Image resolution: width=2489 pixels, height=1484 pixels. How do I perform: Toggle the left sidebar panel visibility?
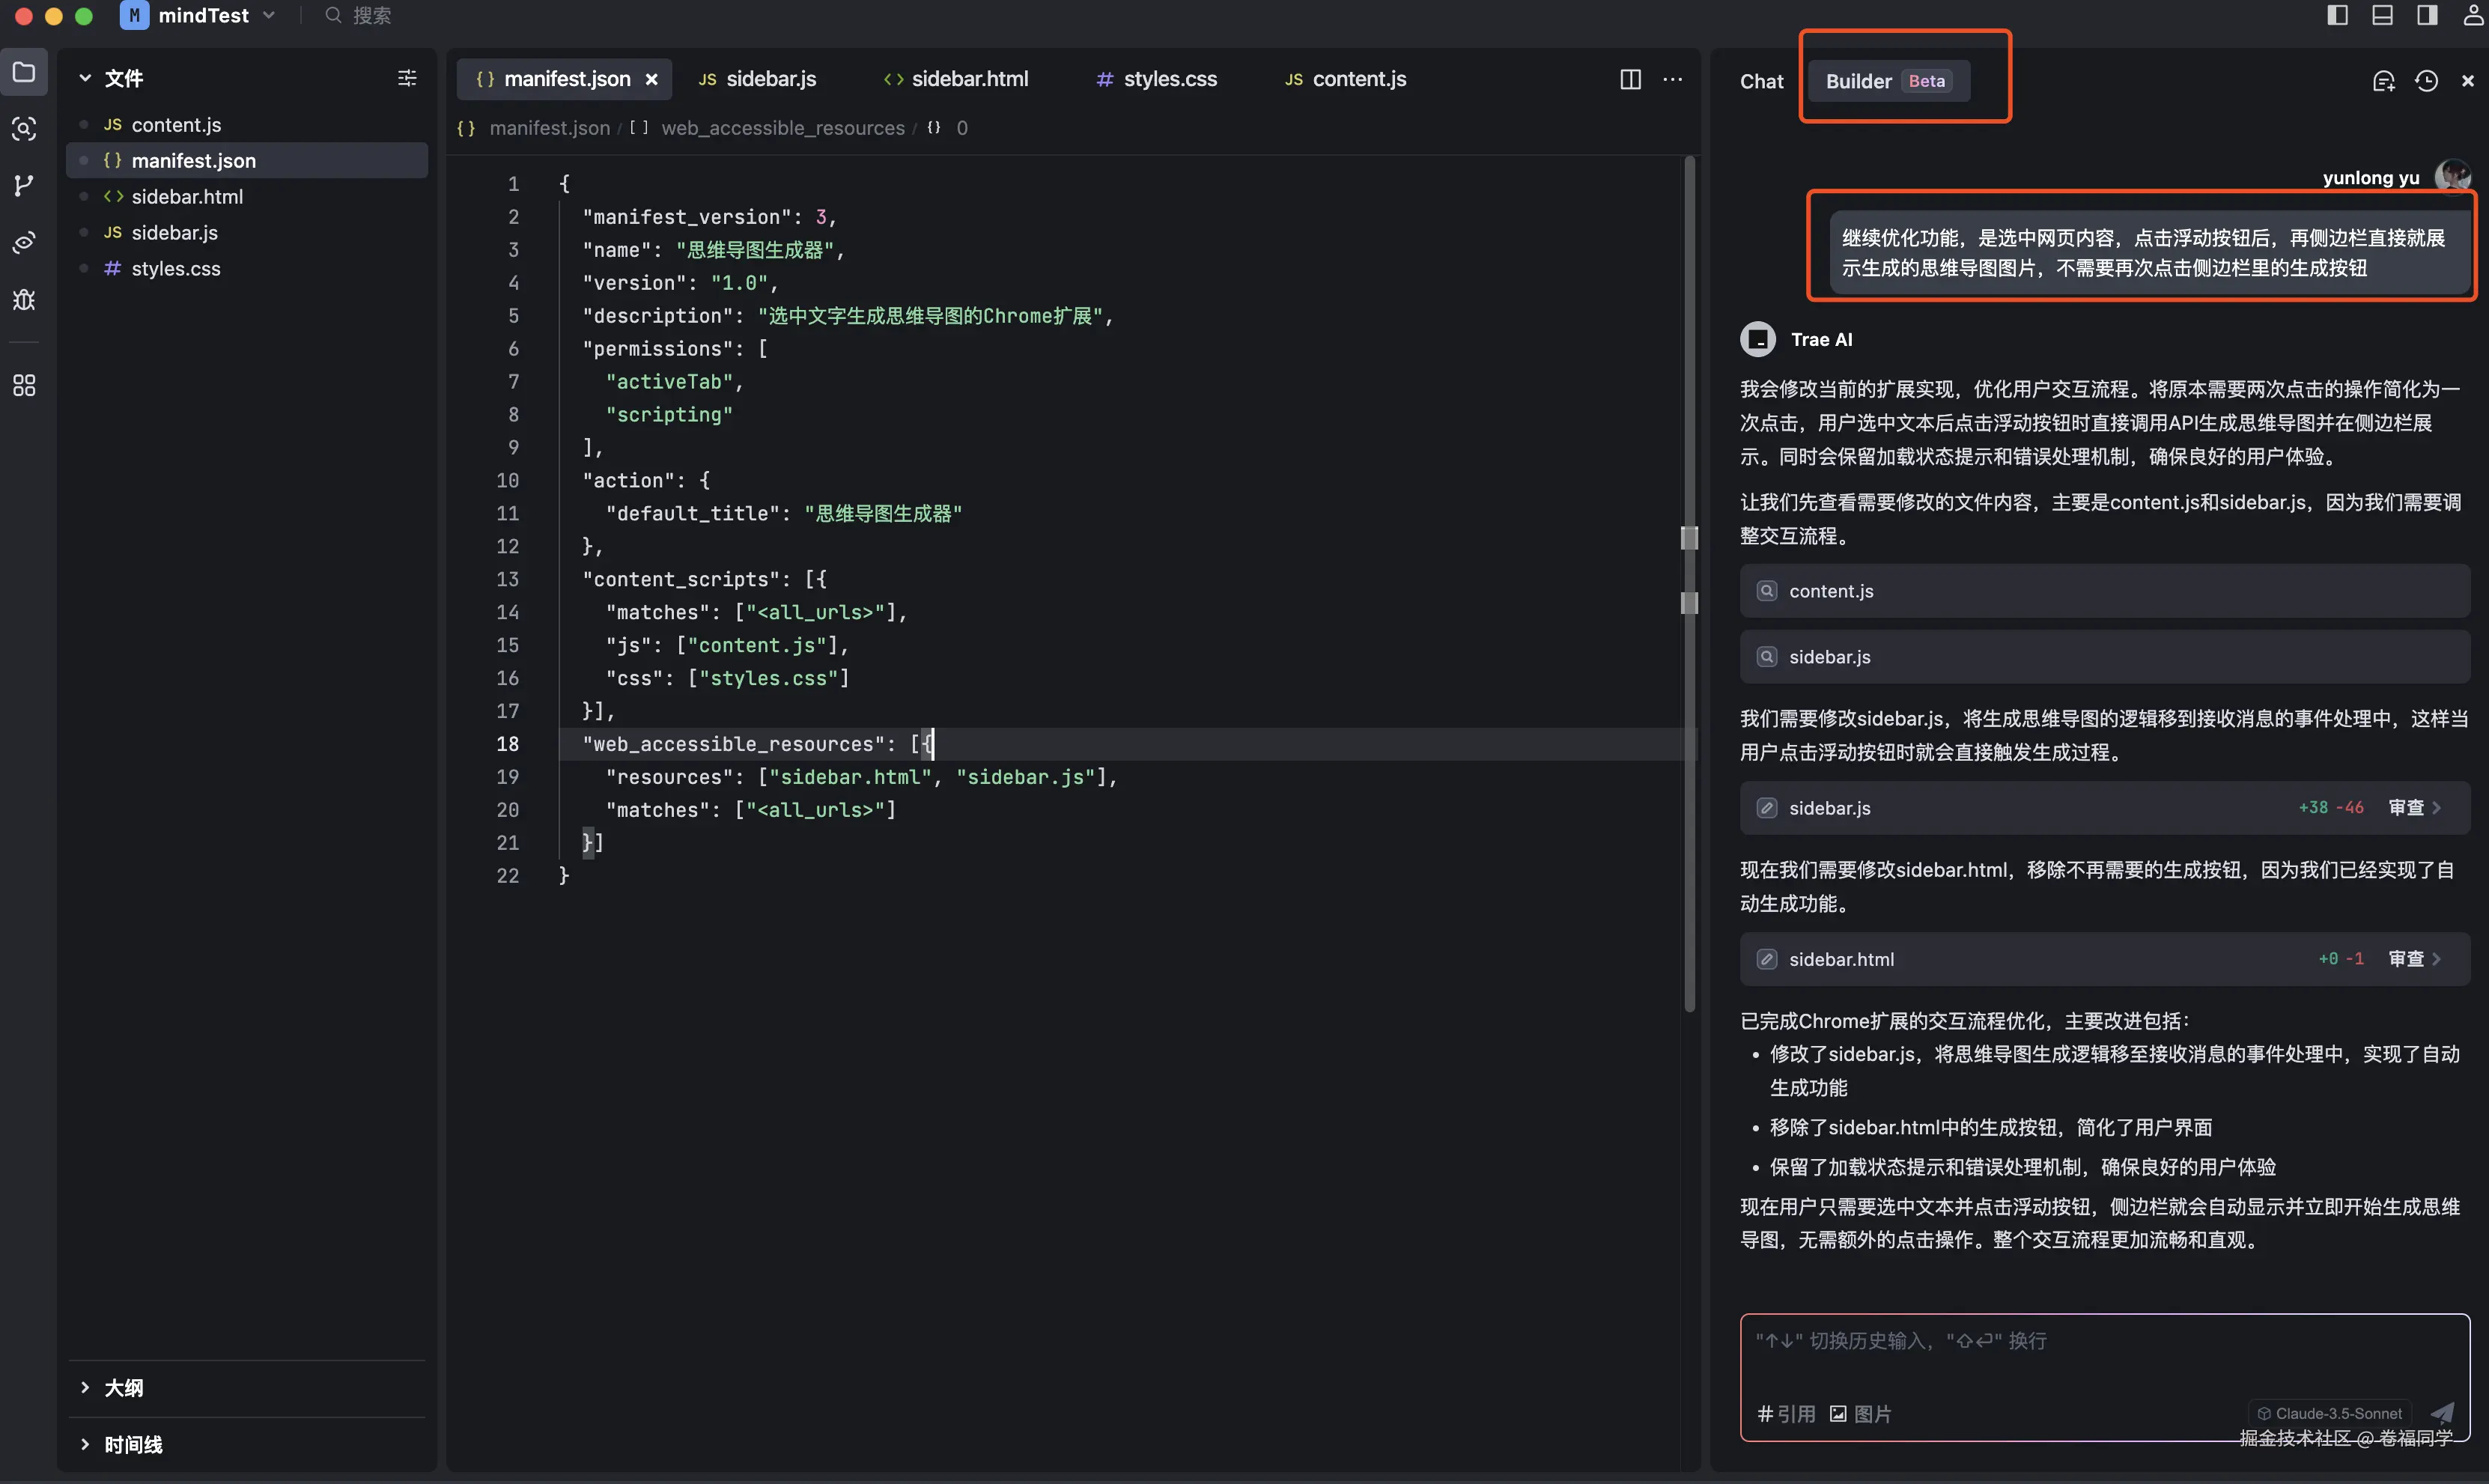(2337, 15)
